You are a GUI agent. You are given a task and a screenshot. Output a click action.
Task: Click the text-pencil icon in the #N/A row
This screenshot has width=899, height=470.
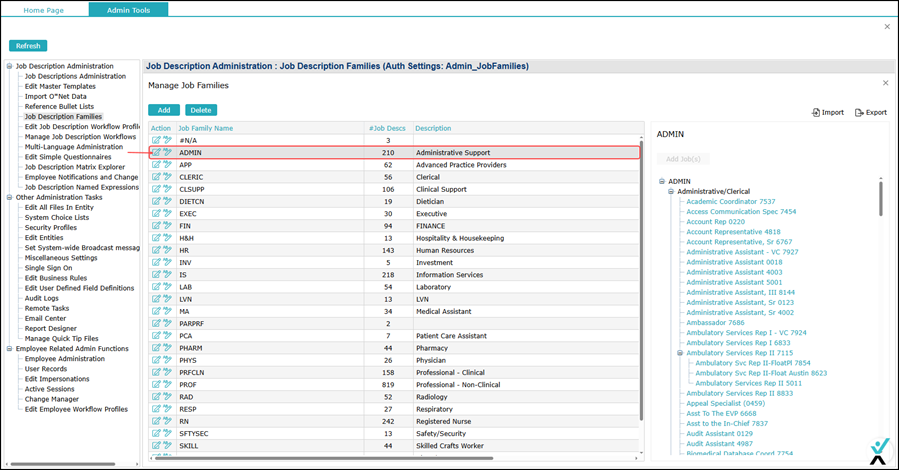tap(167, 140)
